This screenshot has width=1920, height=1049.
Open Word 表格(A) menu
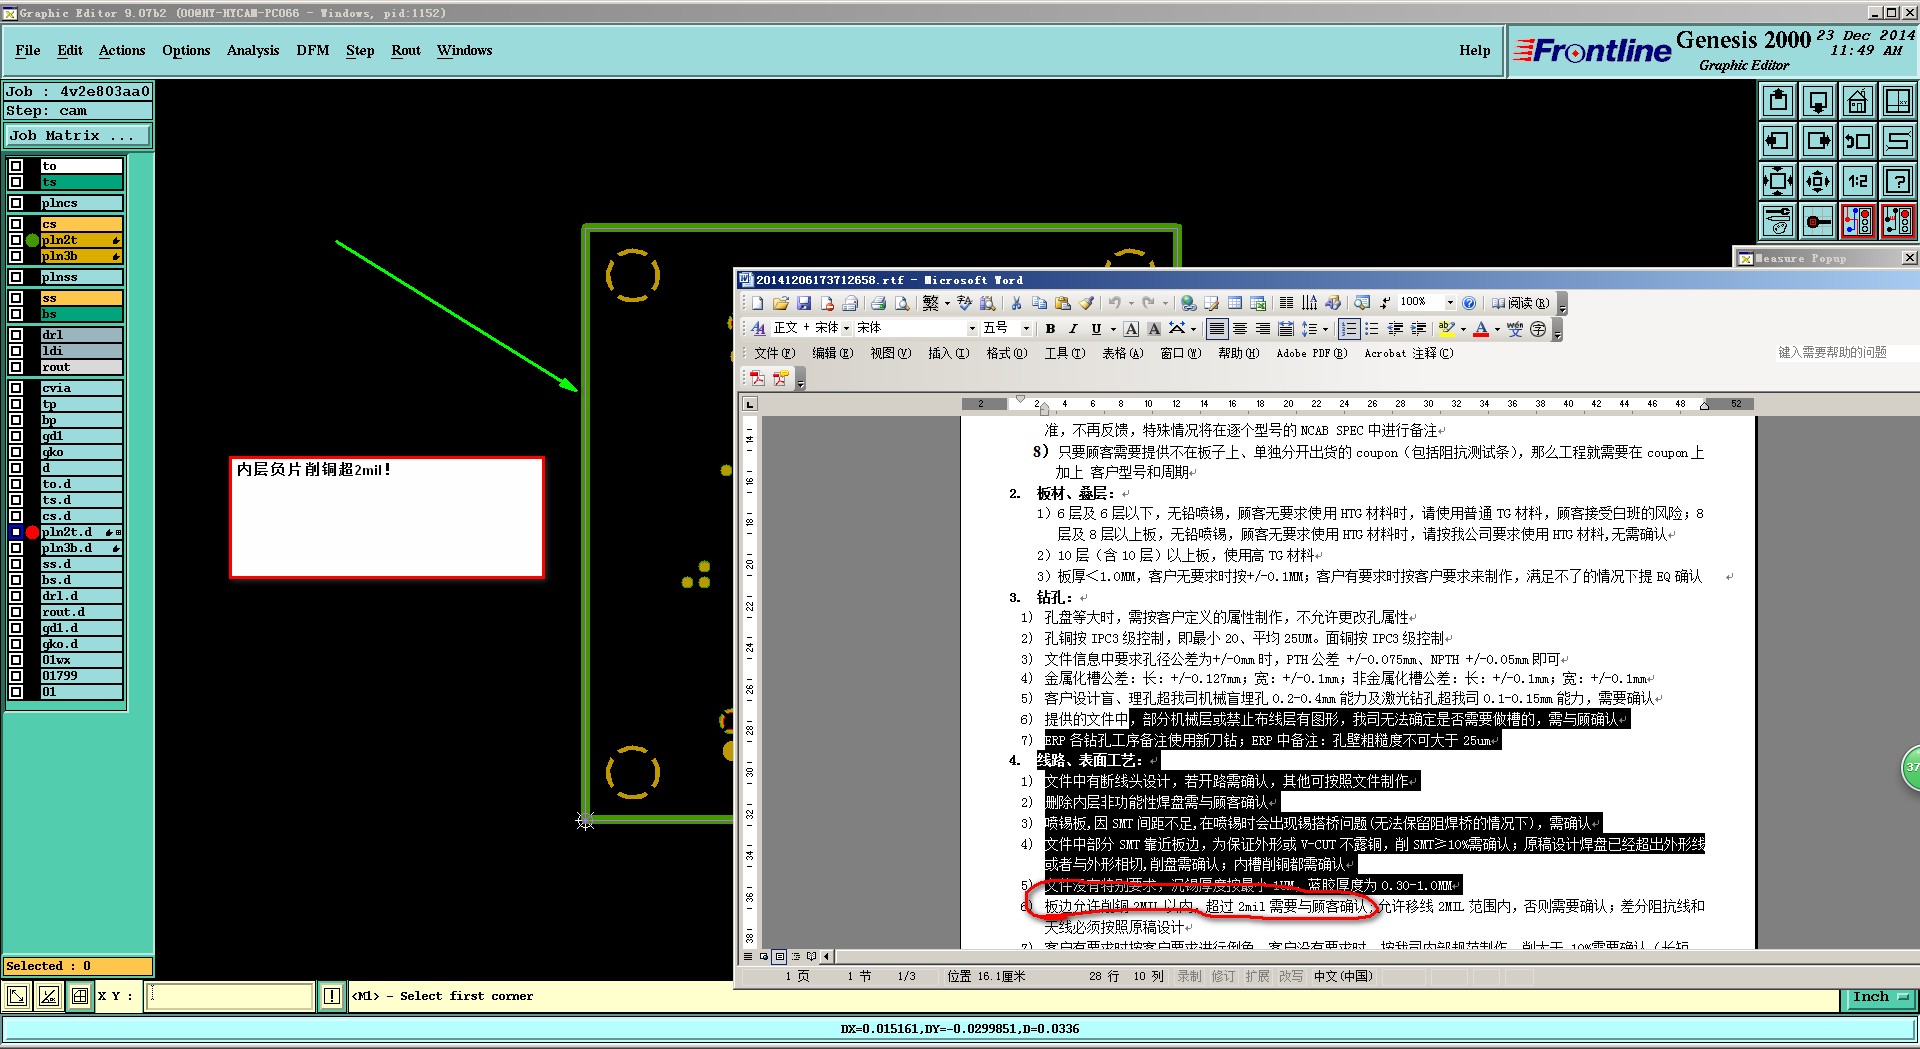(1122, 353)
